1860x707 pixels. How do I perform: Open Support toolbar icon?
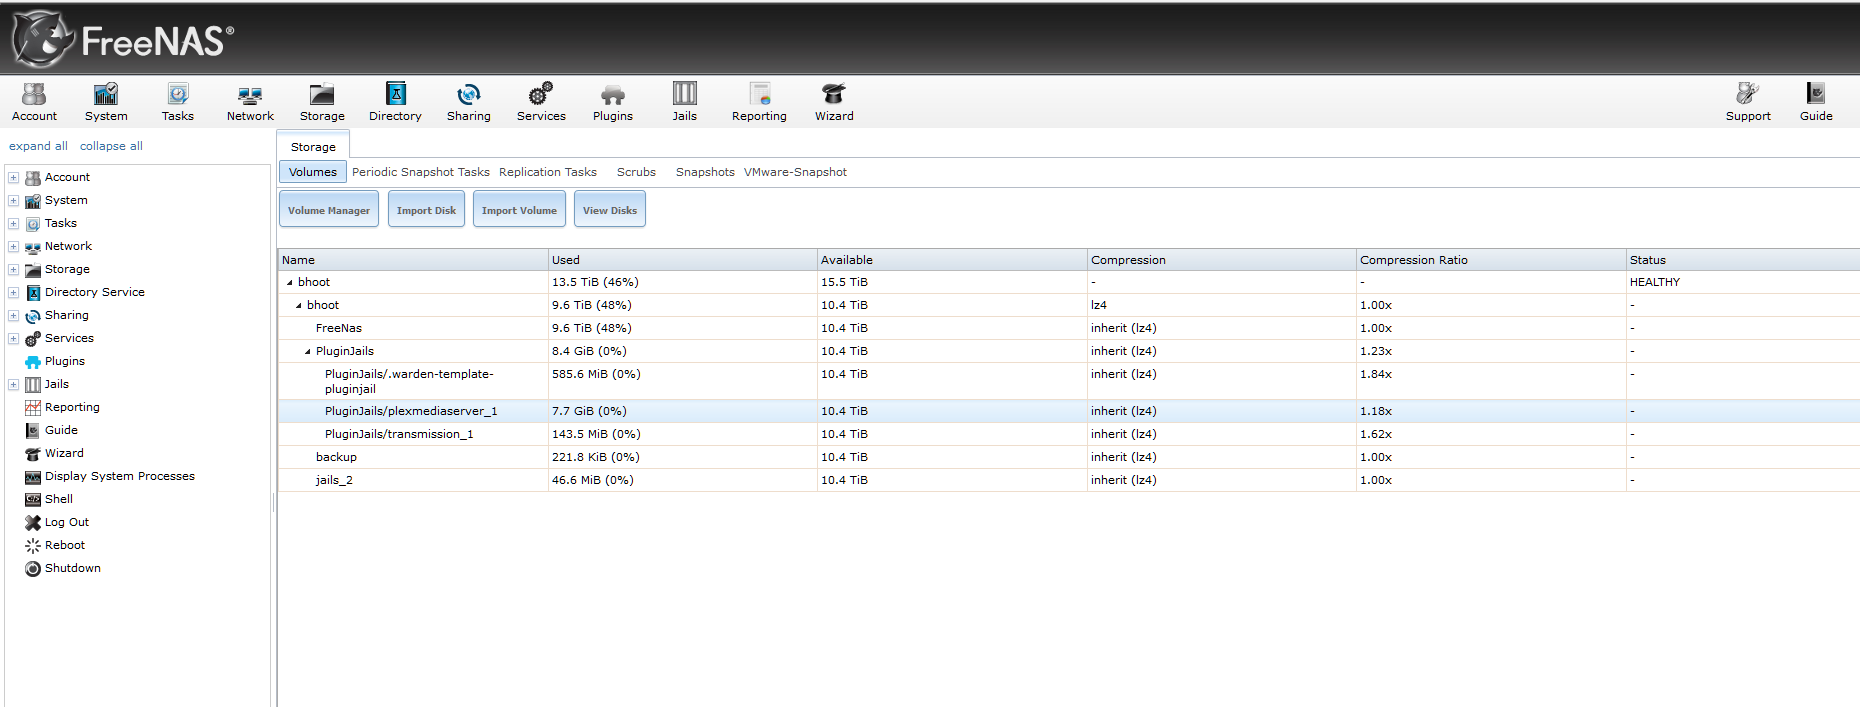1748,102
